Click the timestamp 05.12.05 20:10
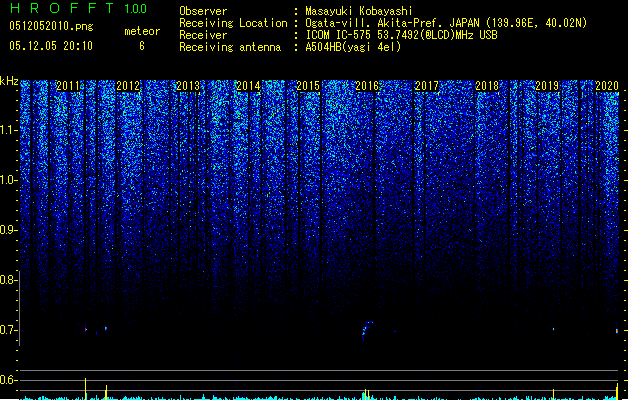This screenshot has height=400, width=629. (51, 46)
